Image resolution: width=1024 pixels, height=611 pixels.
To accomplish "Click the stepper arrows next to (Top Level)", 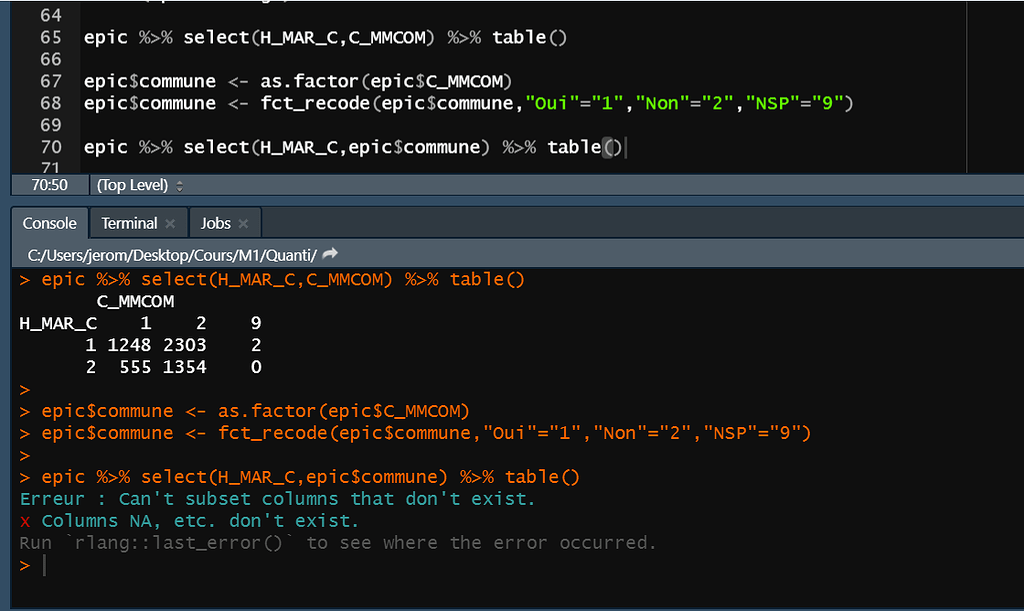I will pyautogui.click(x=182, y=185).
